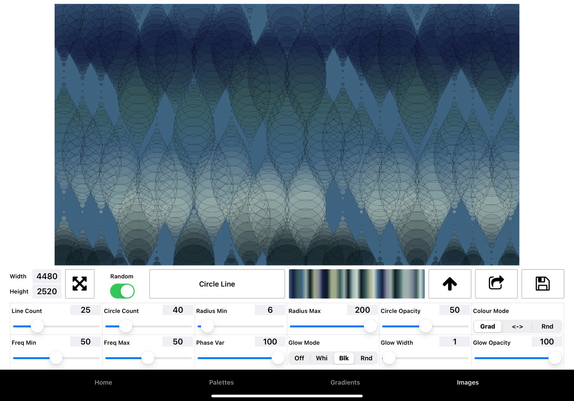The height and width of the screenshot is (401, 574).
Task: Select the <-> colour mode option
Action: 517,326
